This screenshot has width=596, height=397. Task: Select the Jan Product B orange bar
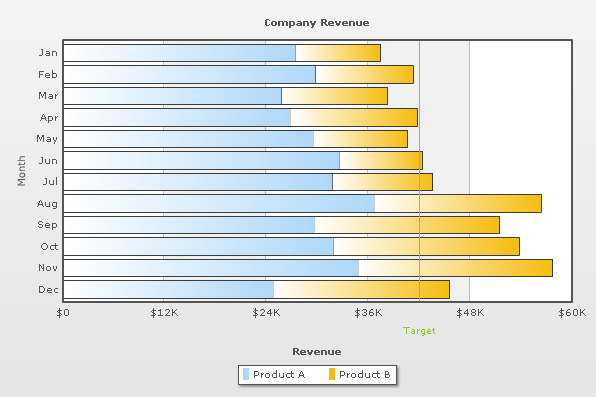(x=338, y=53)
